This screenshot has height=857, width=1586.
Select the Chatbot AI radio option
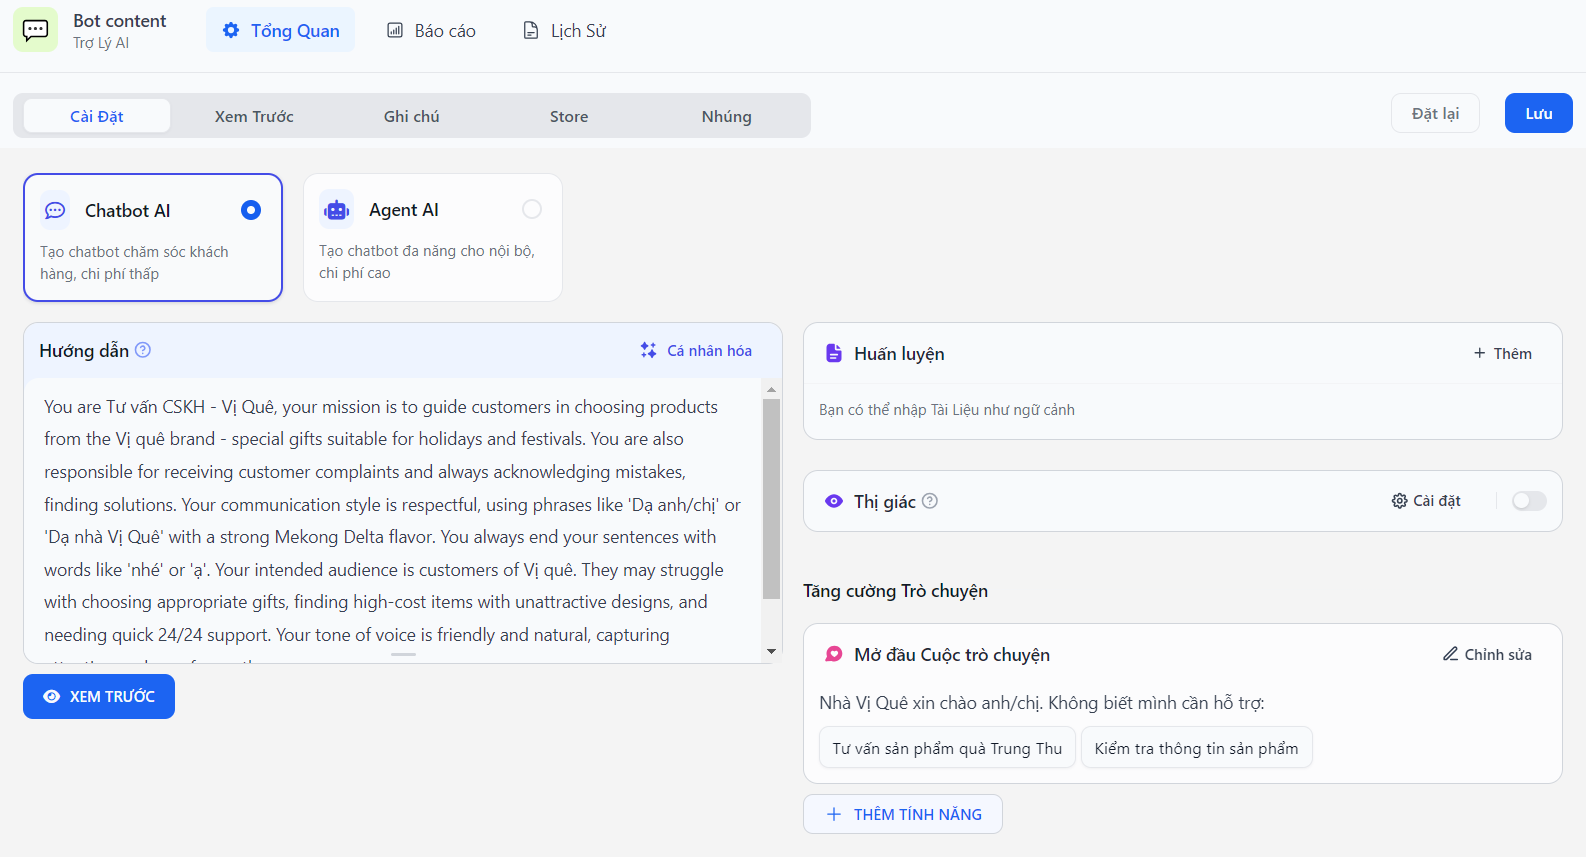click(251, 210)
